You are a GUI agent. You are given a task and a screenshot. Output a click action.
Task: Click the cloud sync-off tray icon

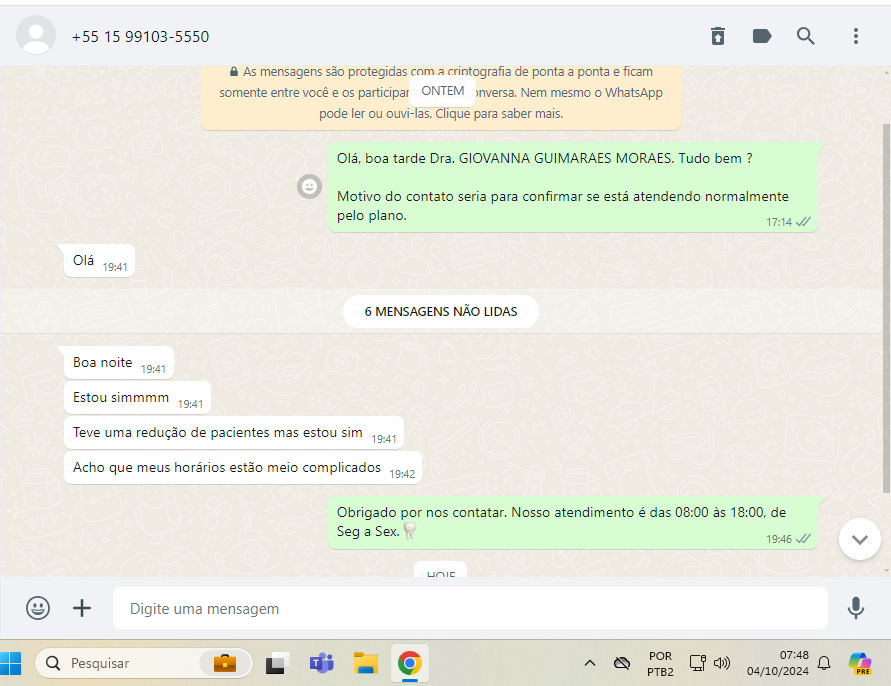tap(622, 663)
